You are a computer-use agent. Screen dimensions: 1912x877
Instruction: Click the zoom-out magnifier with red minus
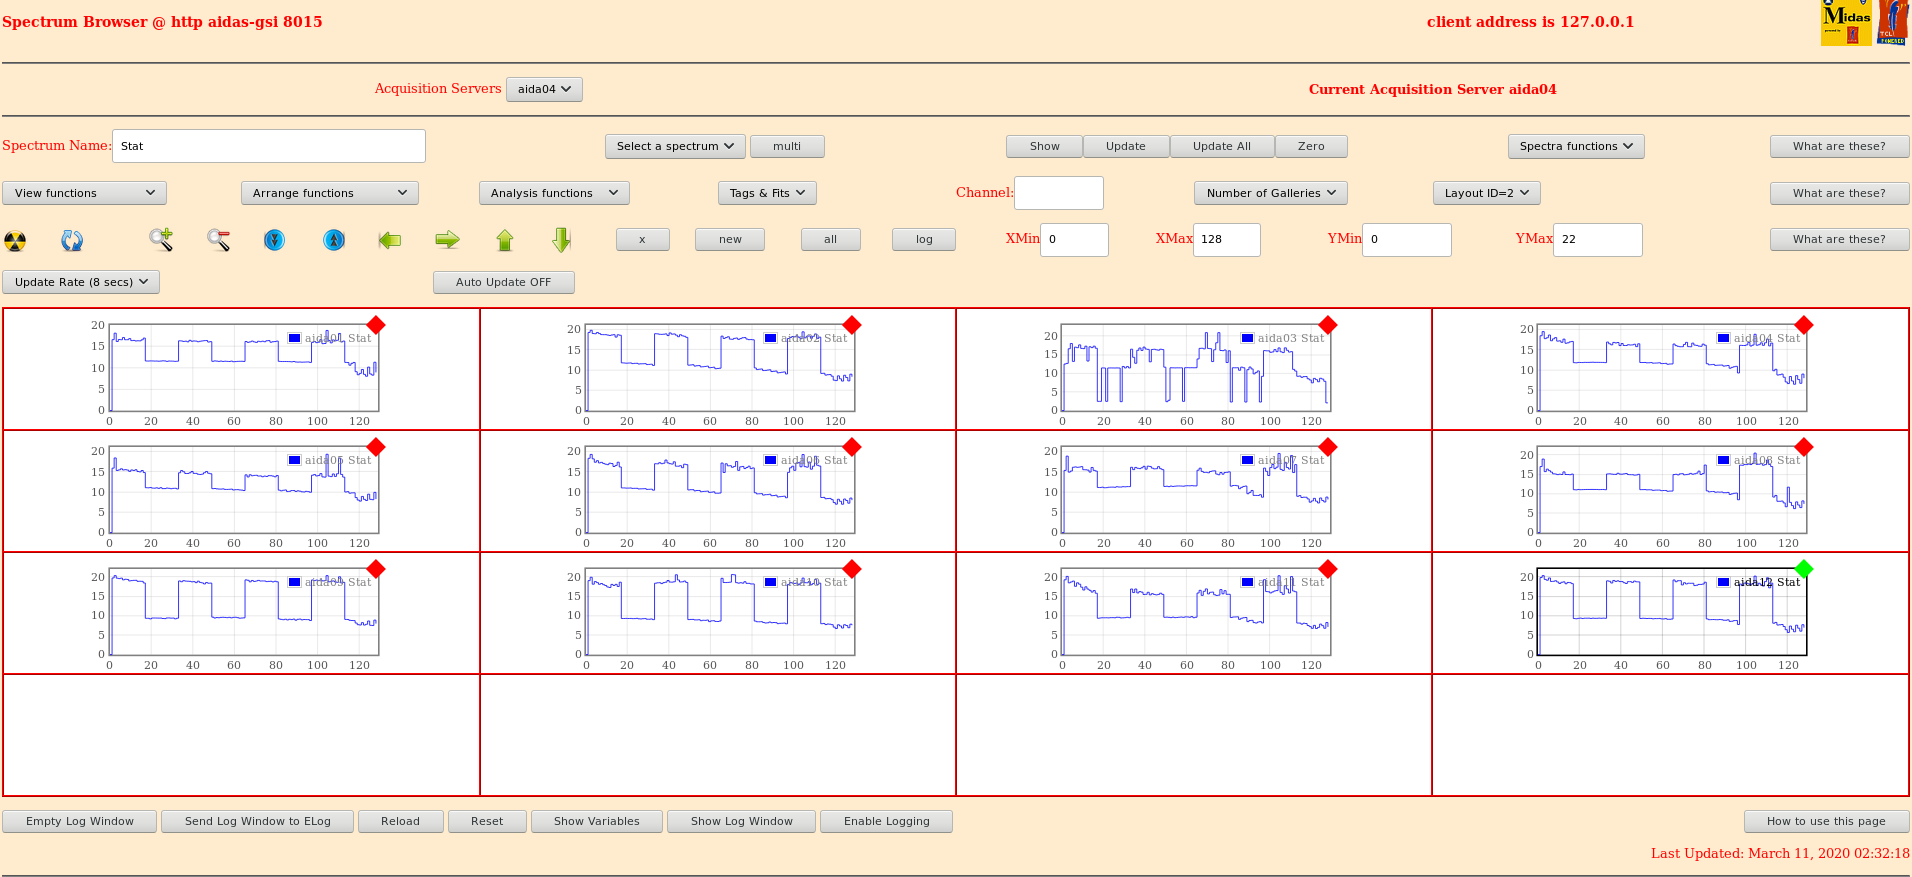218,239
